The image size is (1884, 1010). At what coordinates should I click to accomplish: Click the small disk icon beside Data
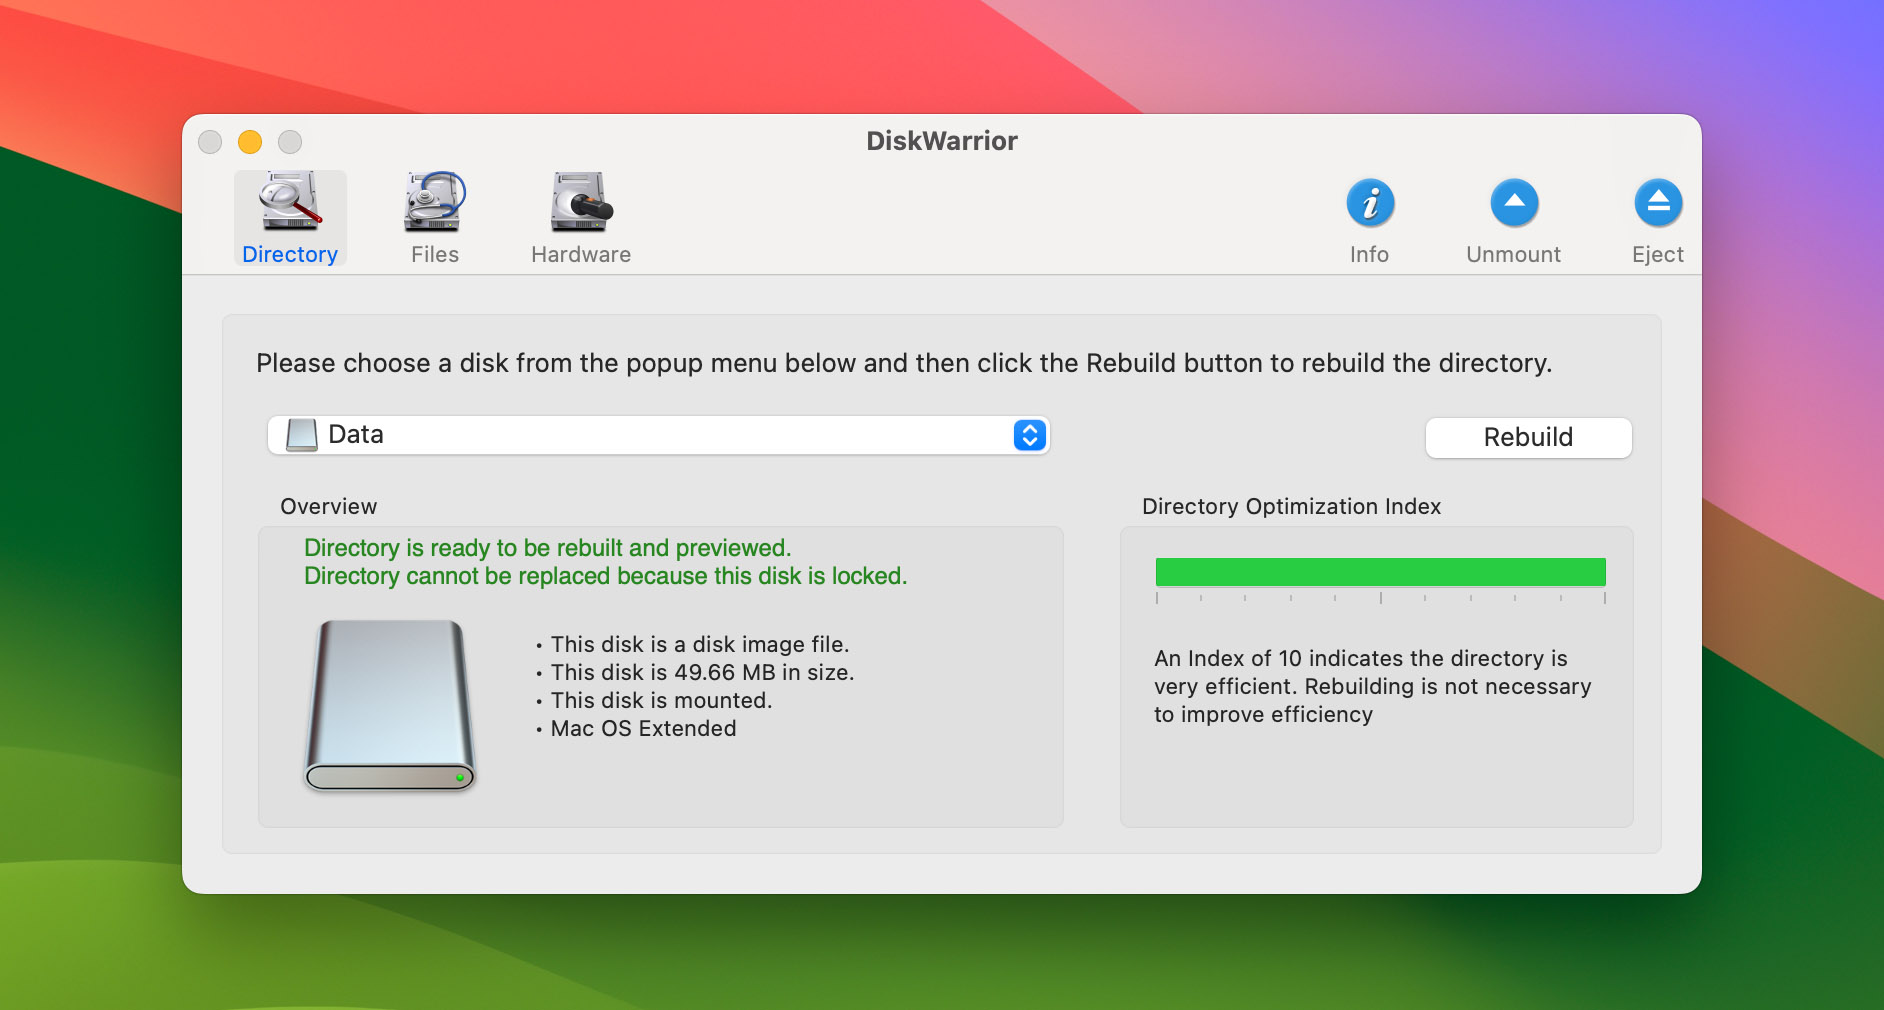coord(301,435)
